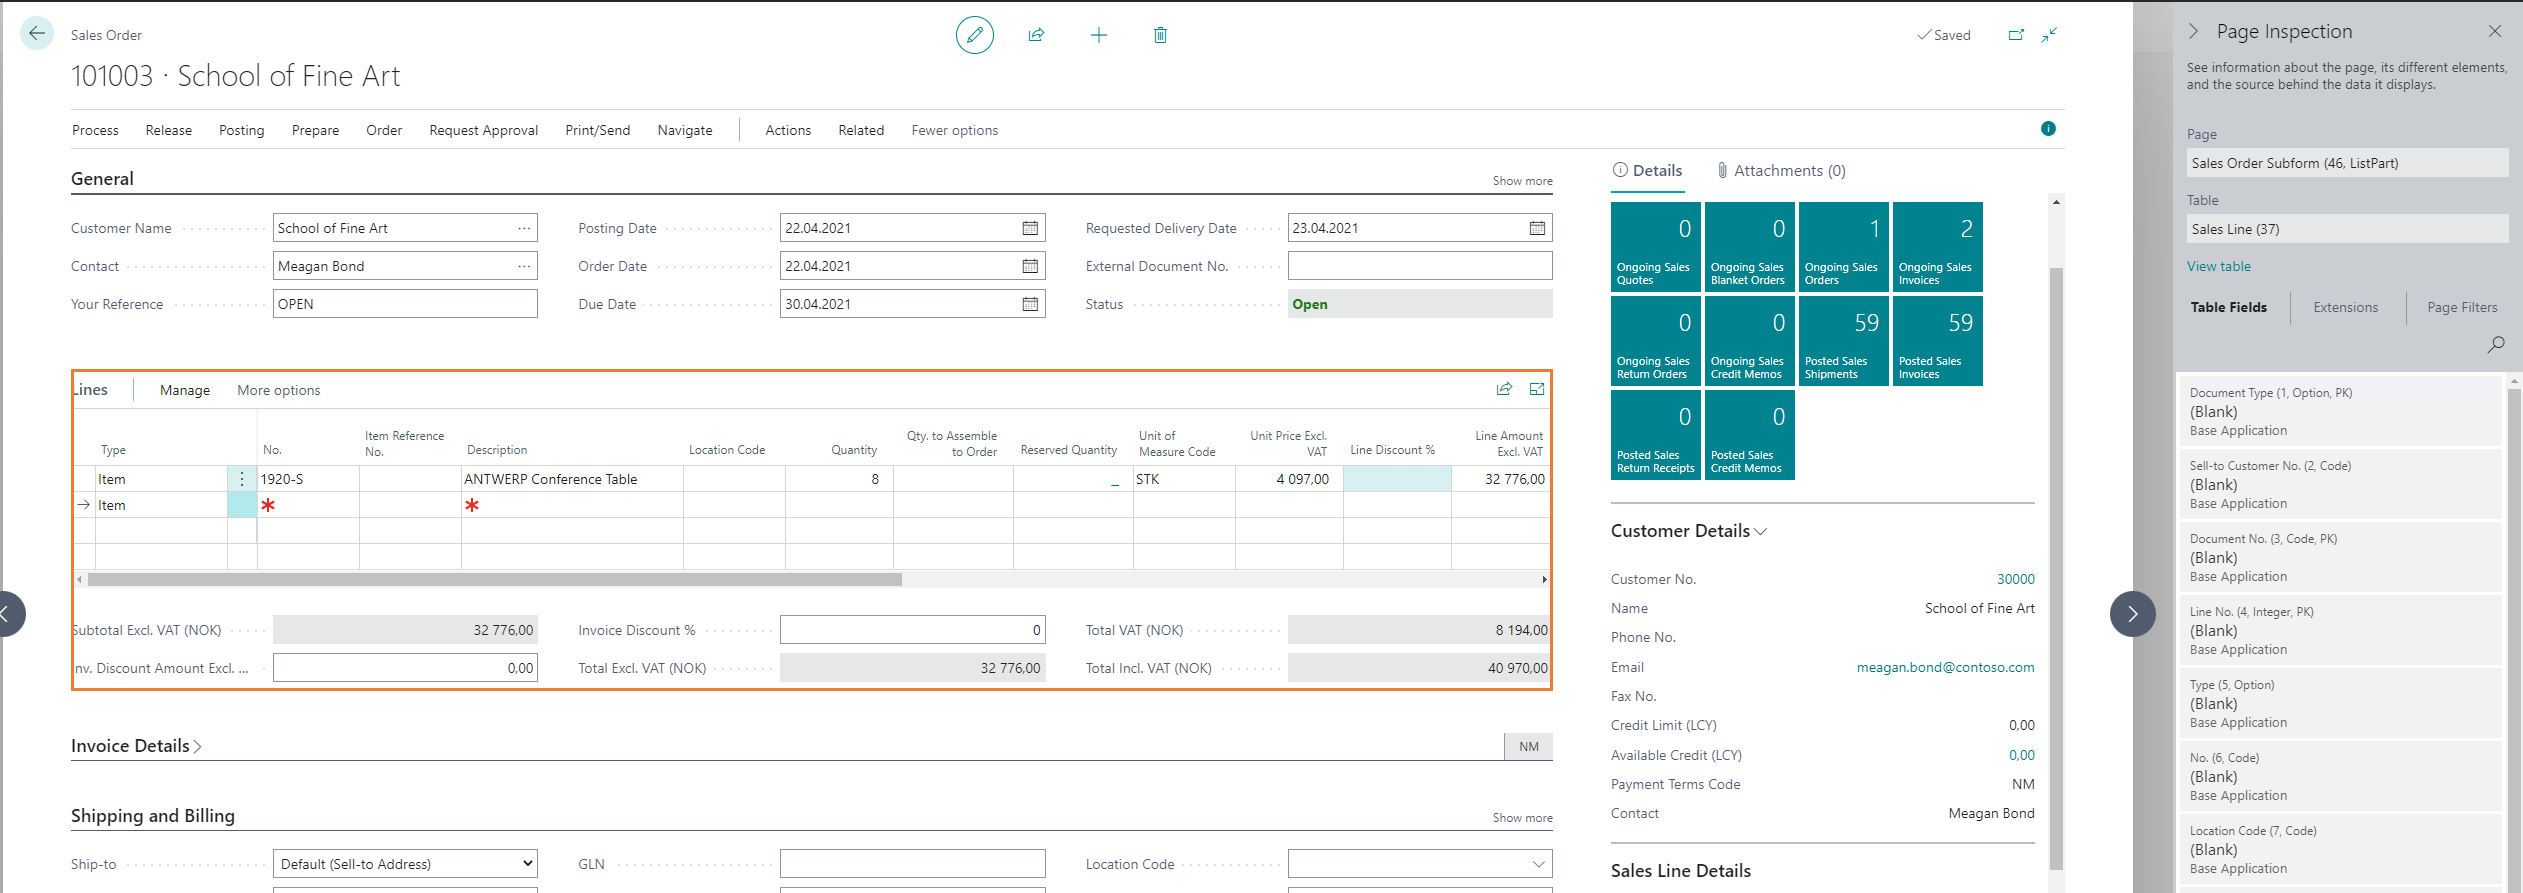Open the Posting Date calendar picker

[1030, 228]
